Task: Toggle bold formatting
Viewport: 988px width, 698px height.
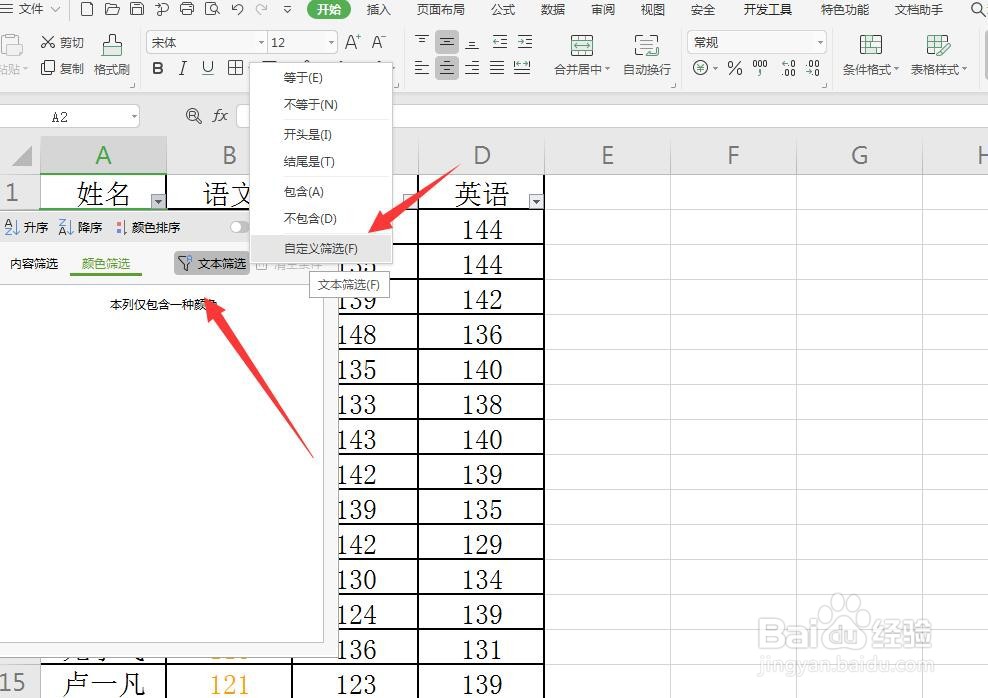Action: 157,68
